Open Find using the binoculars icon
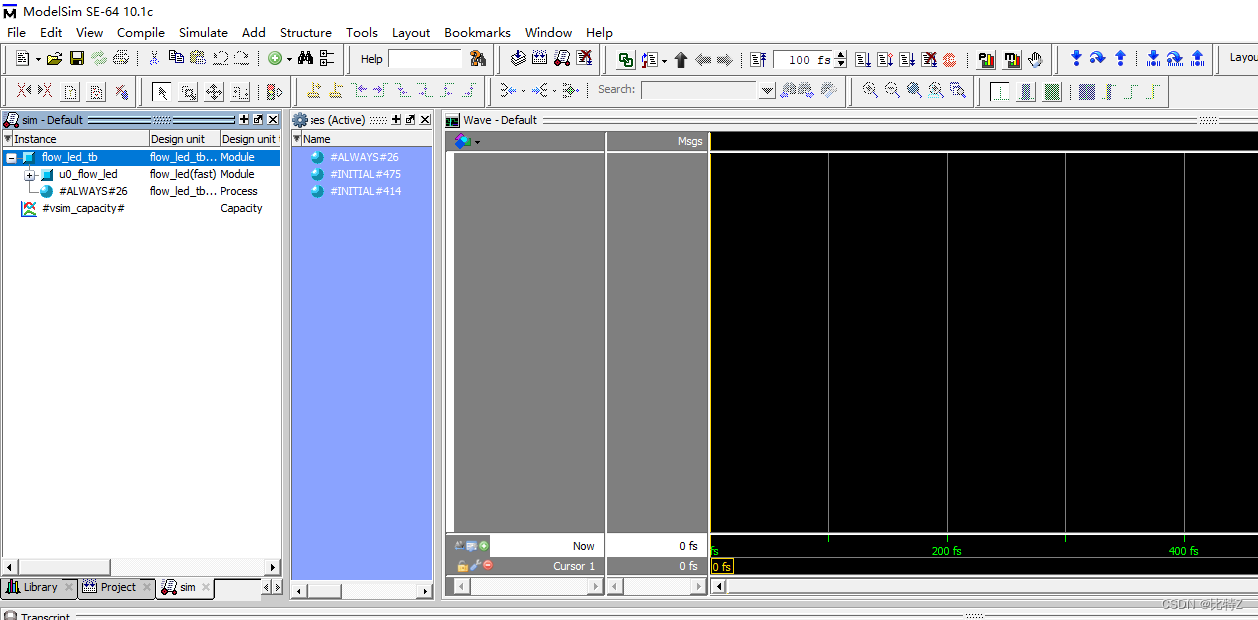The width and height of the screenshot is (1258, 620). point(306,58)
